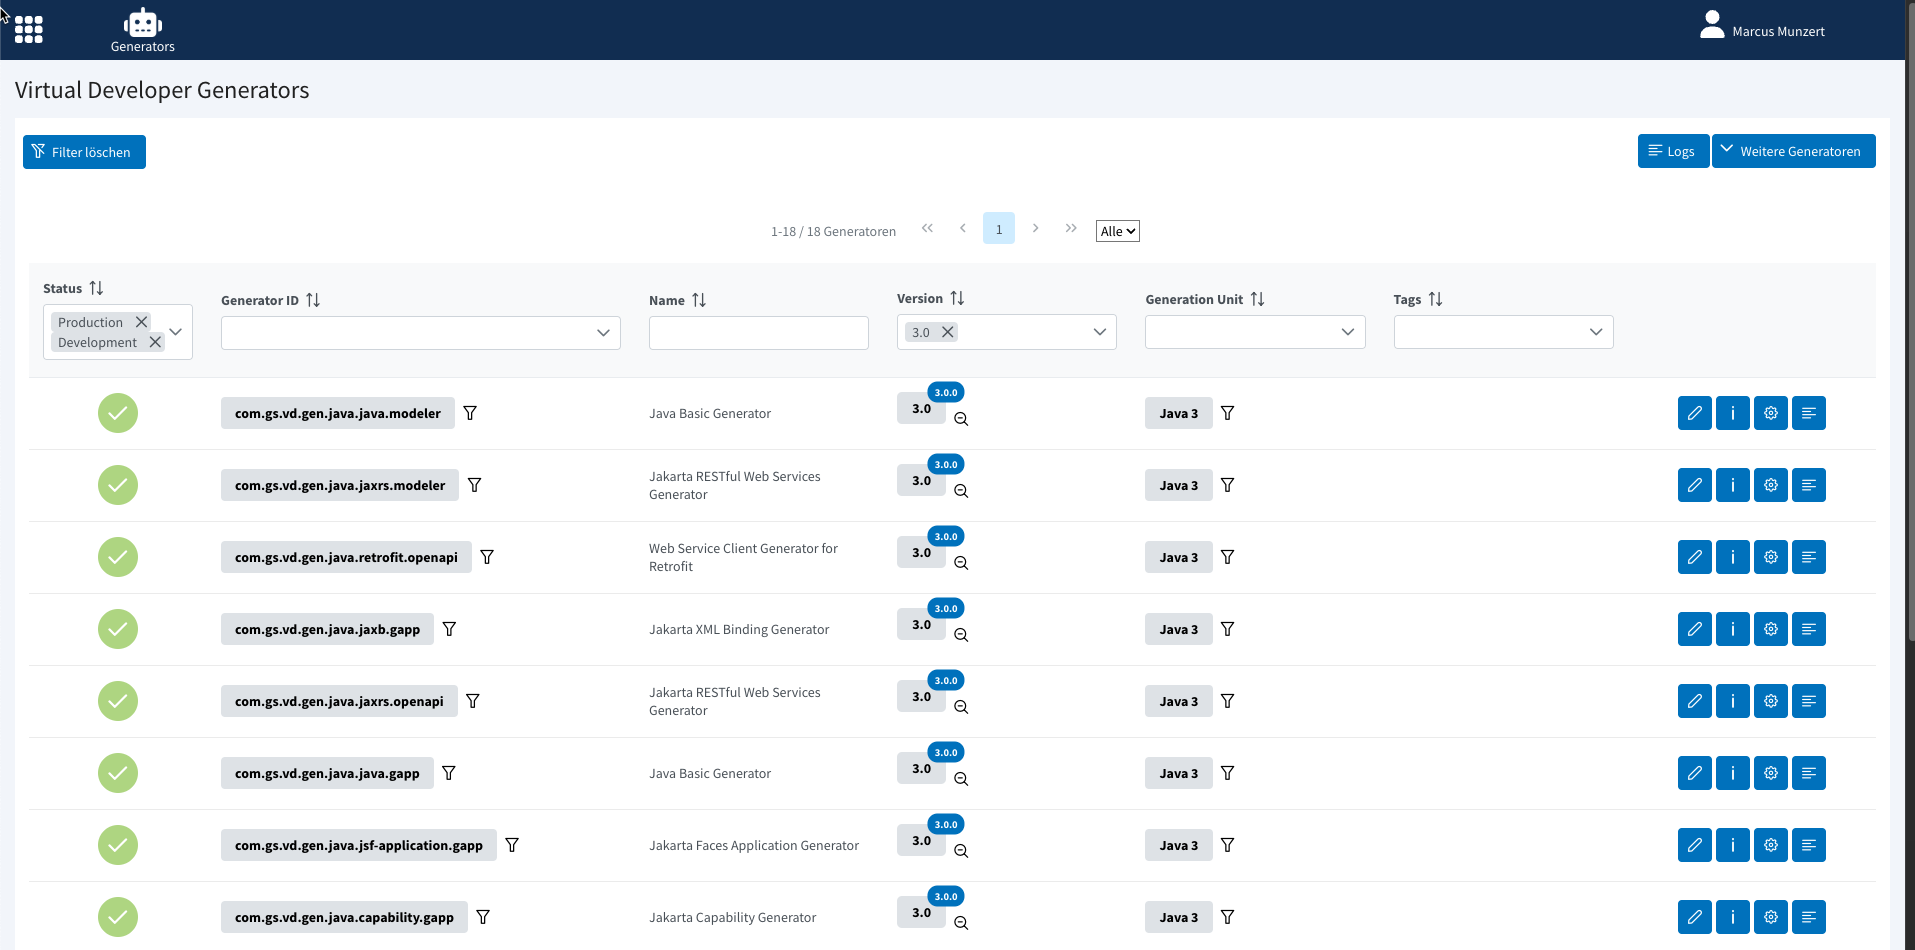View logs for com.gs.vd.gen.java.java.modeler generator
The image size is (1915, 950).
[1808, 413]
